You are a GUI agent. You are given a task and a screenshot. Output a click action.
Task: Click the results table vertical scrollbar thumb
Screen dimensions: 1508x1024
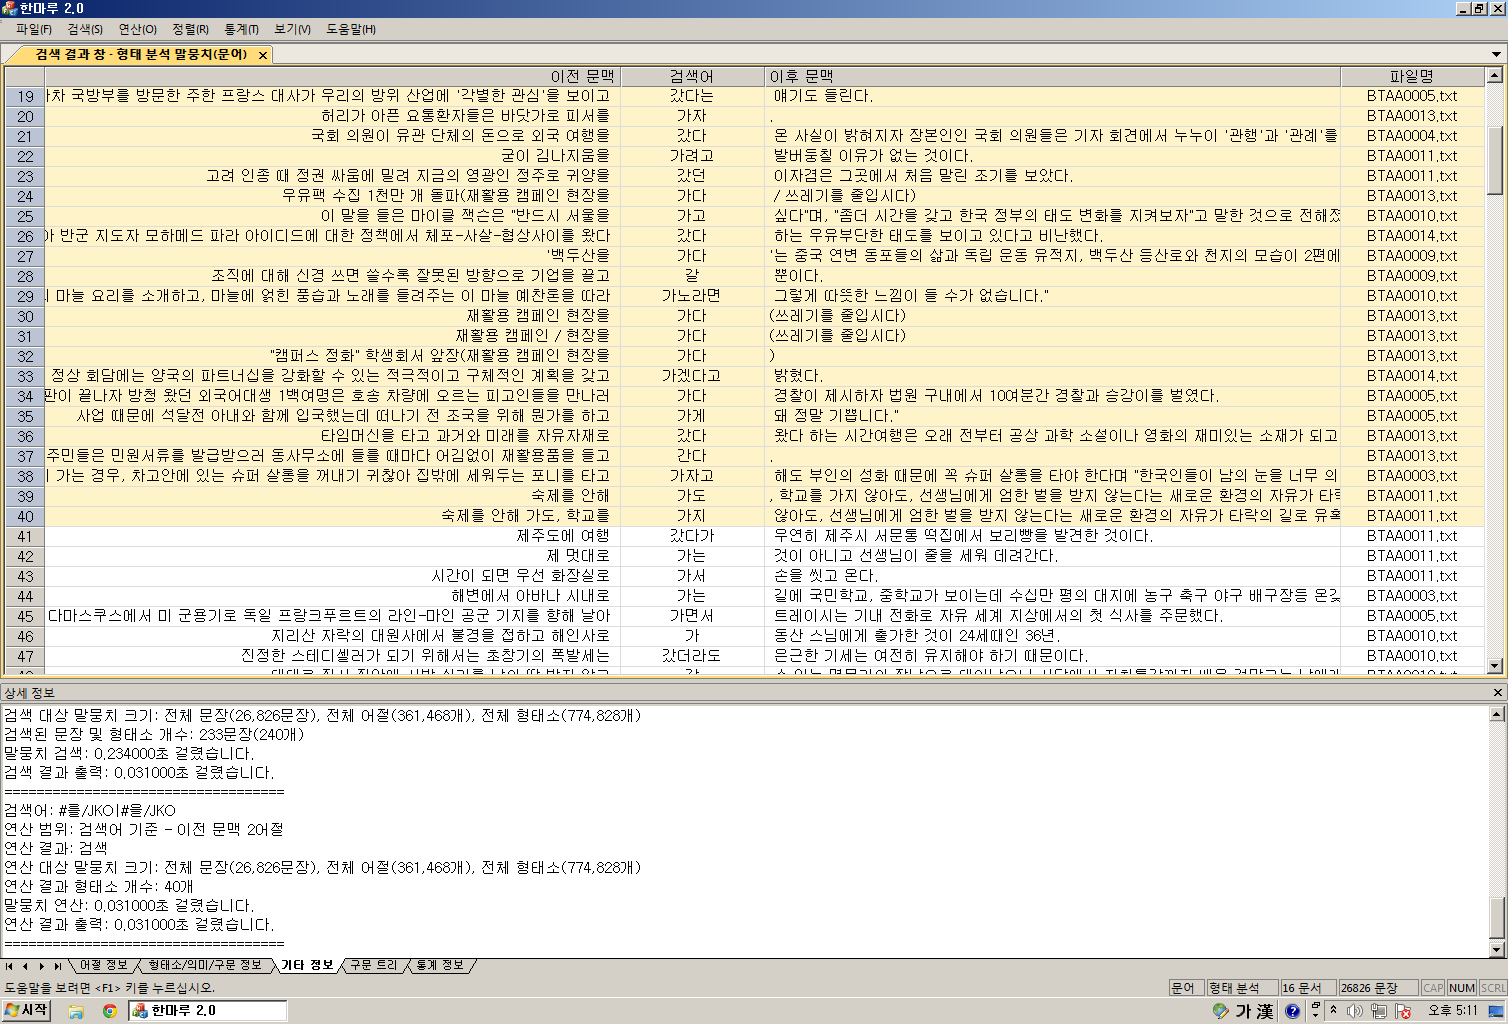pyautogui.click(x=1495, y=160)
